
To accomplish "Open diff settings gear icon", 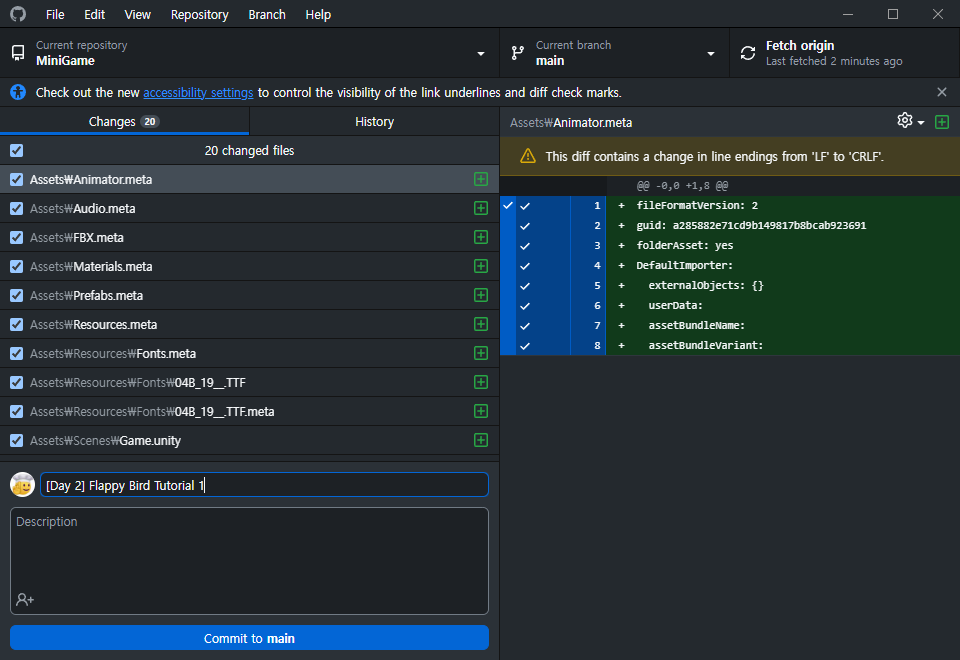I will click(905, 121).
